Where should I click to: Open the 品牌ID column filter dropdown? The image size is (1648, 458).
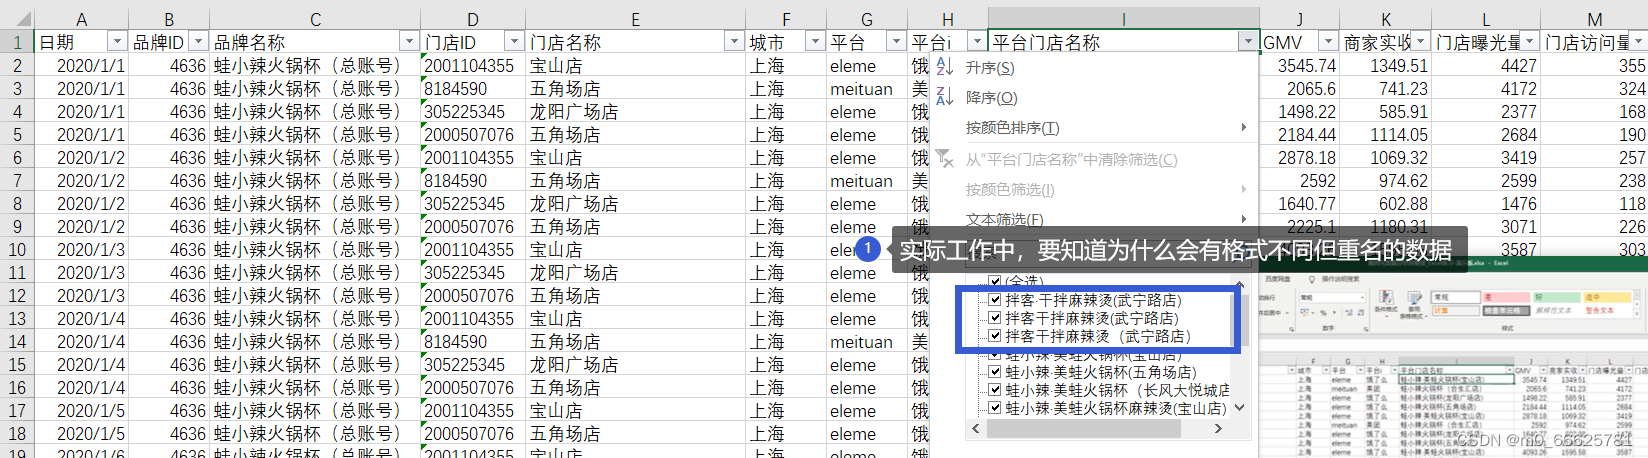pyautogui.click(x=198, y=42)
